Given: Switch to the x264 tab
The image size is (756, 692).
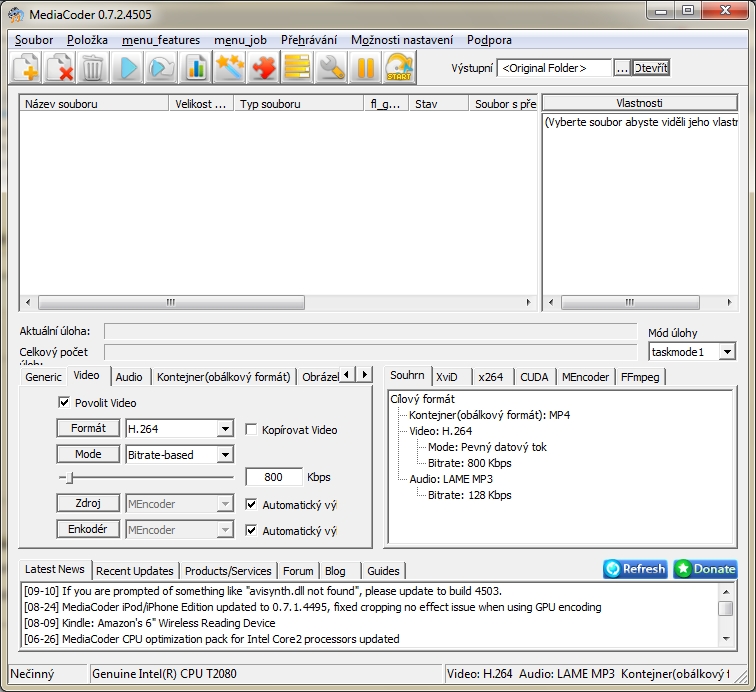Looking at the screenshot, I should [490, 377].
